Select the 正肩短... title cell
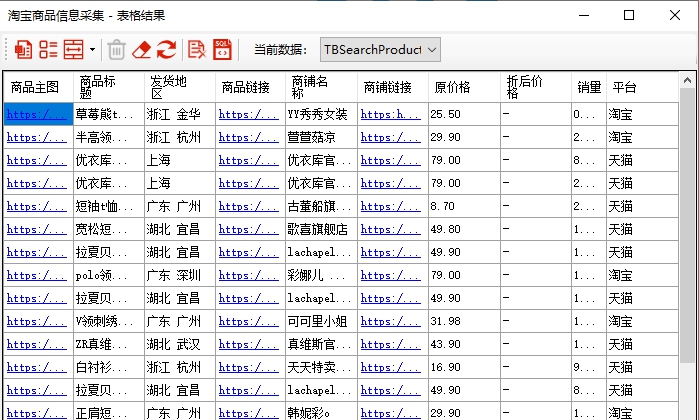This screenshot has width=699, height=420. tap(109, 413)
